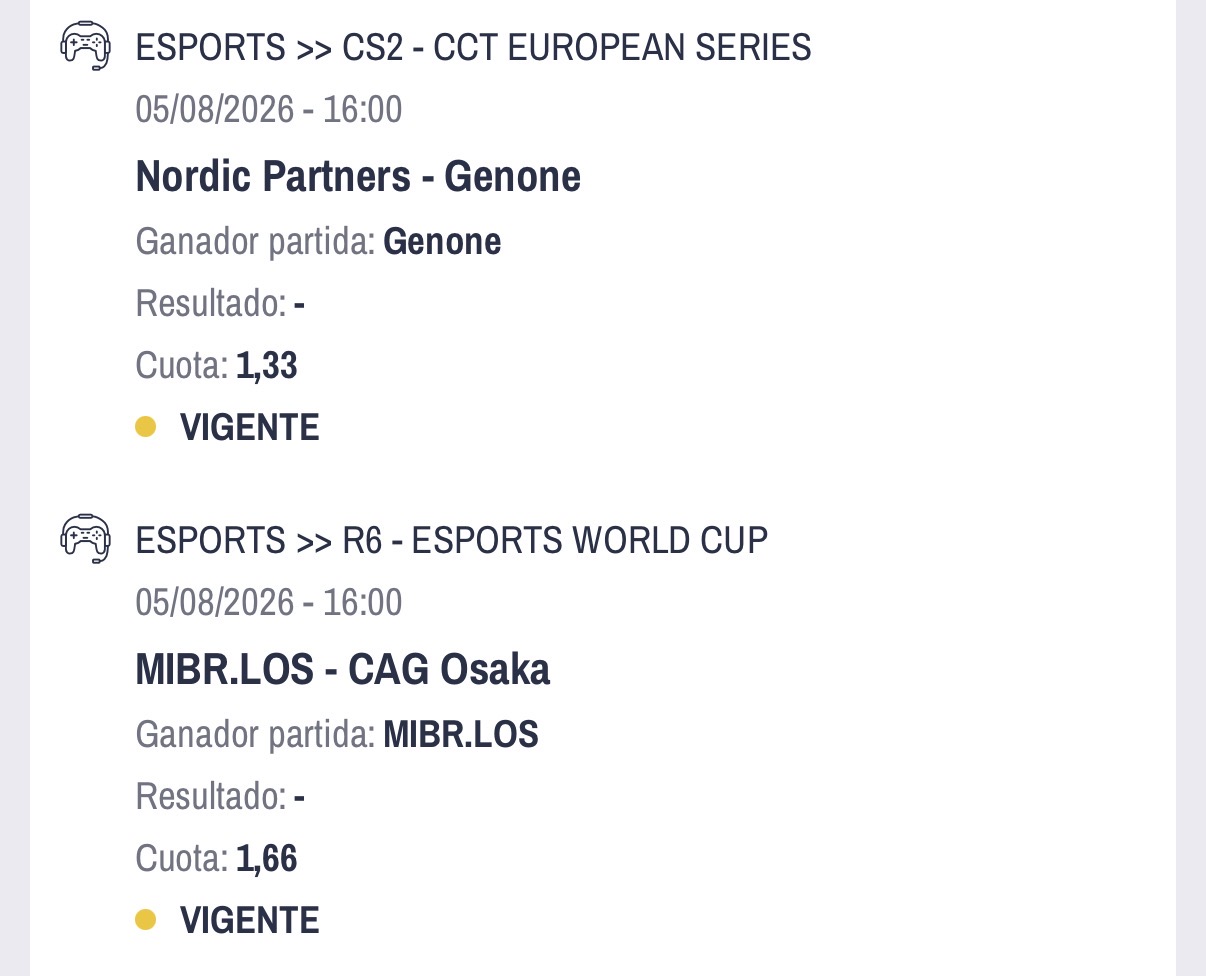The image size is (1206, 976).
Task: Click Ganador partida: Genone selection
Action: click(x=318, y=242)
